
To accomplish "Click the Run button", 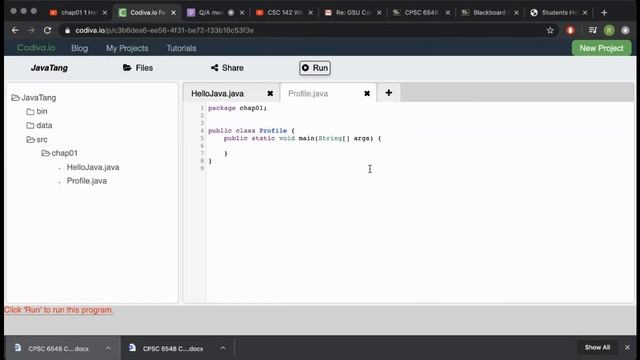I will click(315, 68).
